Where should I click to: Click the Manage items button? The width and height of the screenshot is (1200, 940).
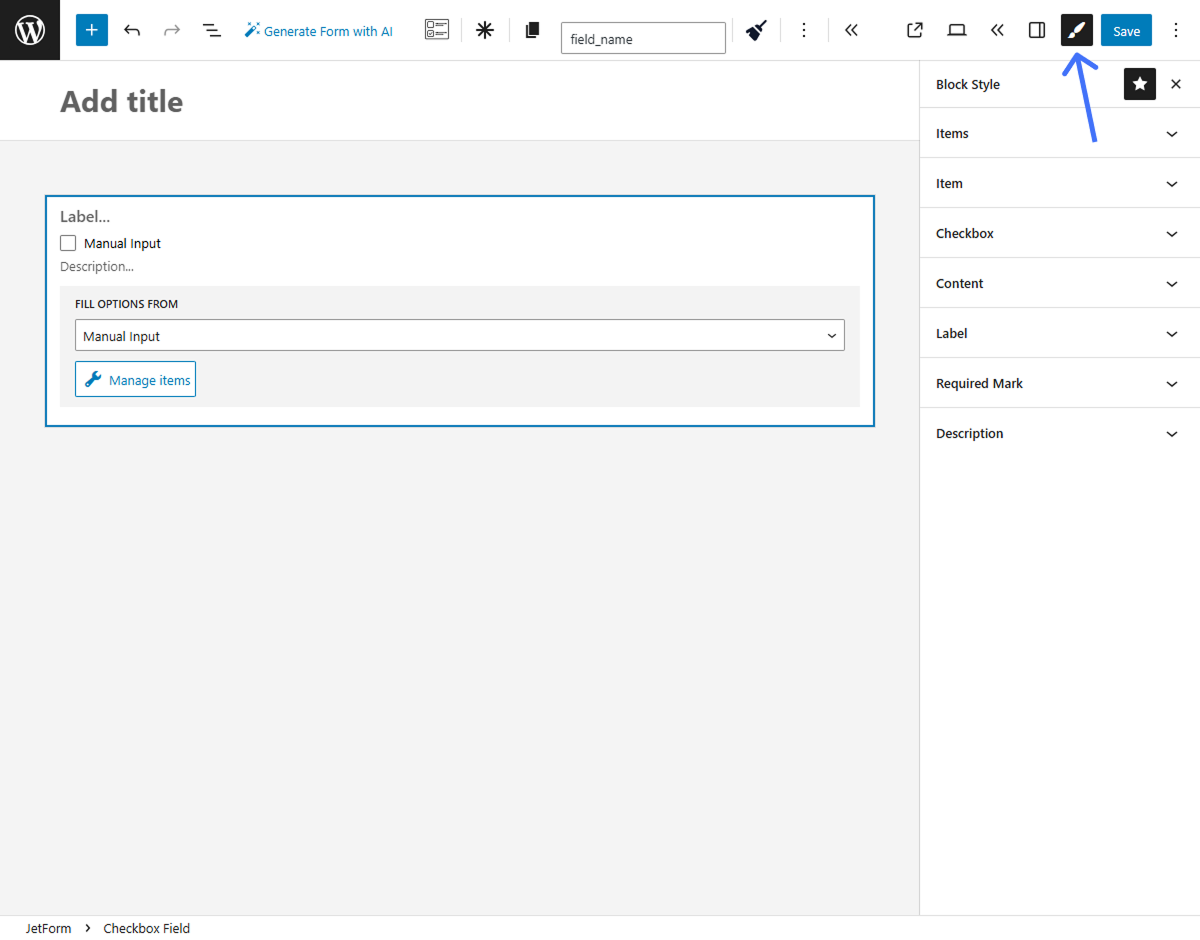click(135, 379)
